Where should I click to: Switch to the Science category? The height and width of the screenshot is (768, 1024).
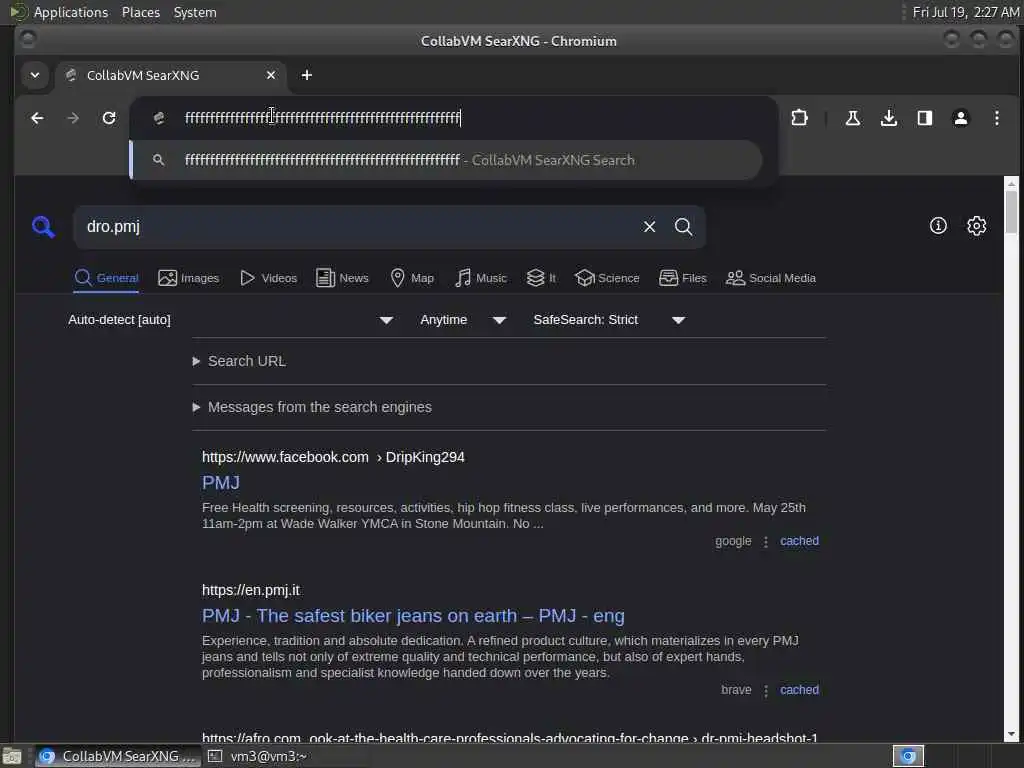(607, 278)
